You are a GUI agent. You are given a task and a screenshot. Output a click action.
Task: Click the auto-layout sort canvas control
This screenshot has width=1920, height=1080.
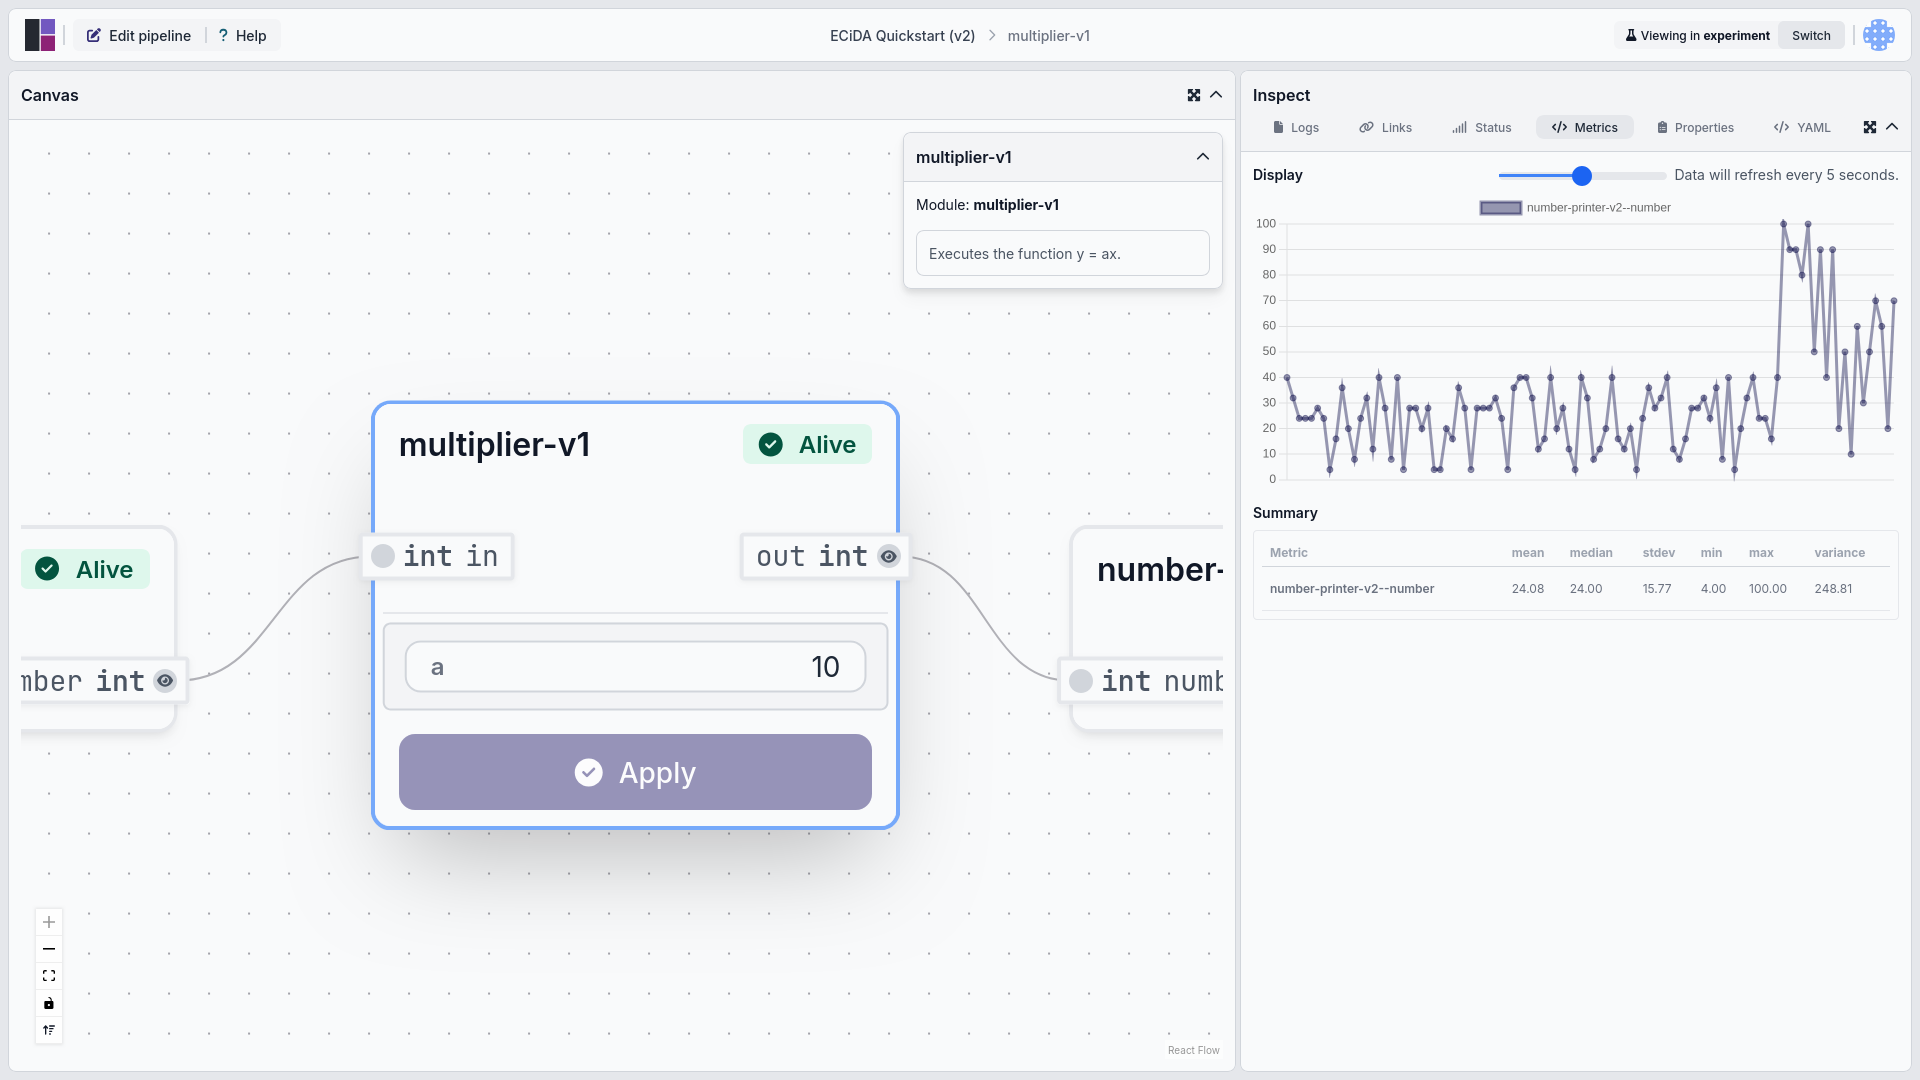(49, 1030)
